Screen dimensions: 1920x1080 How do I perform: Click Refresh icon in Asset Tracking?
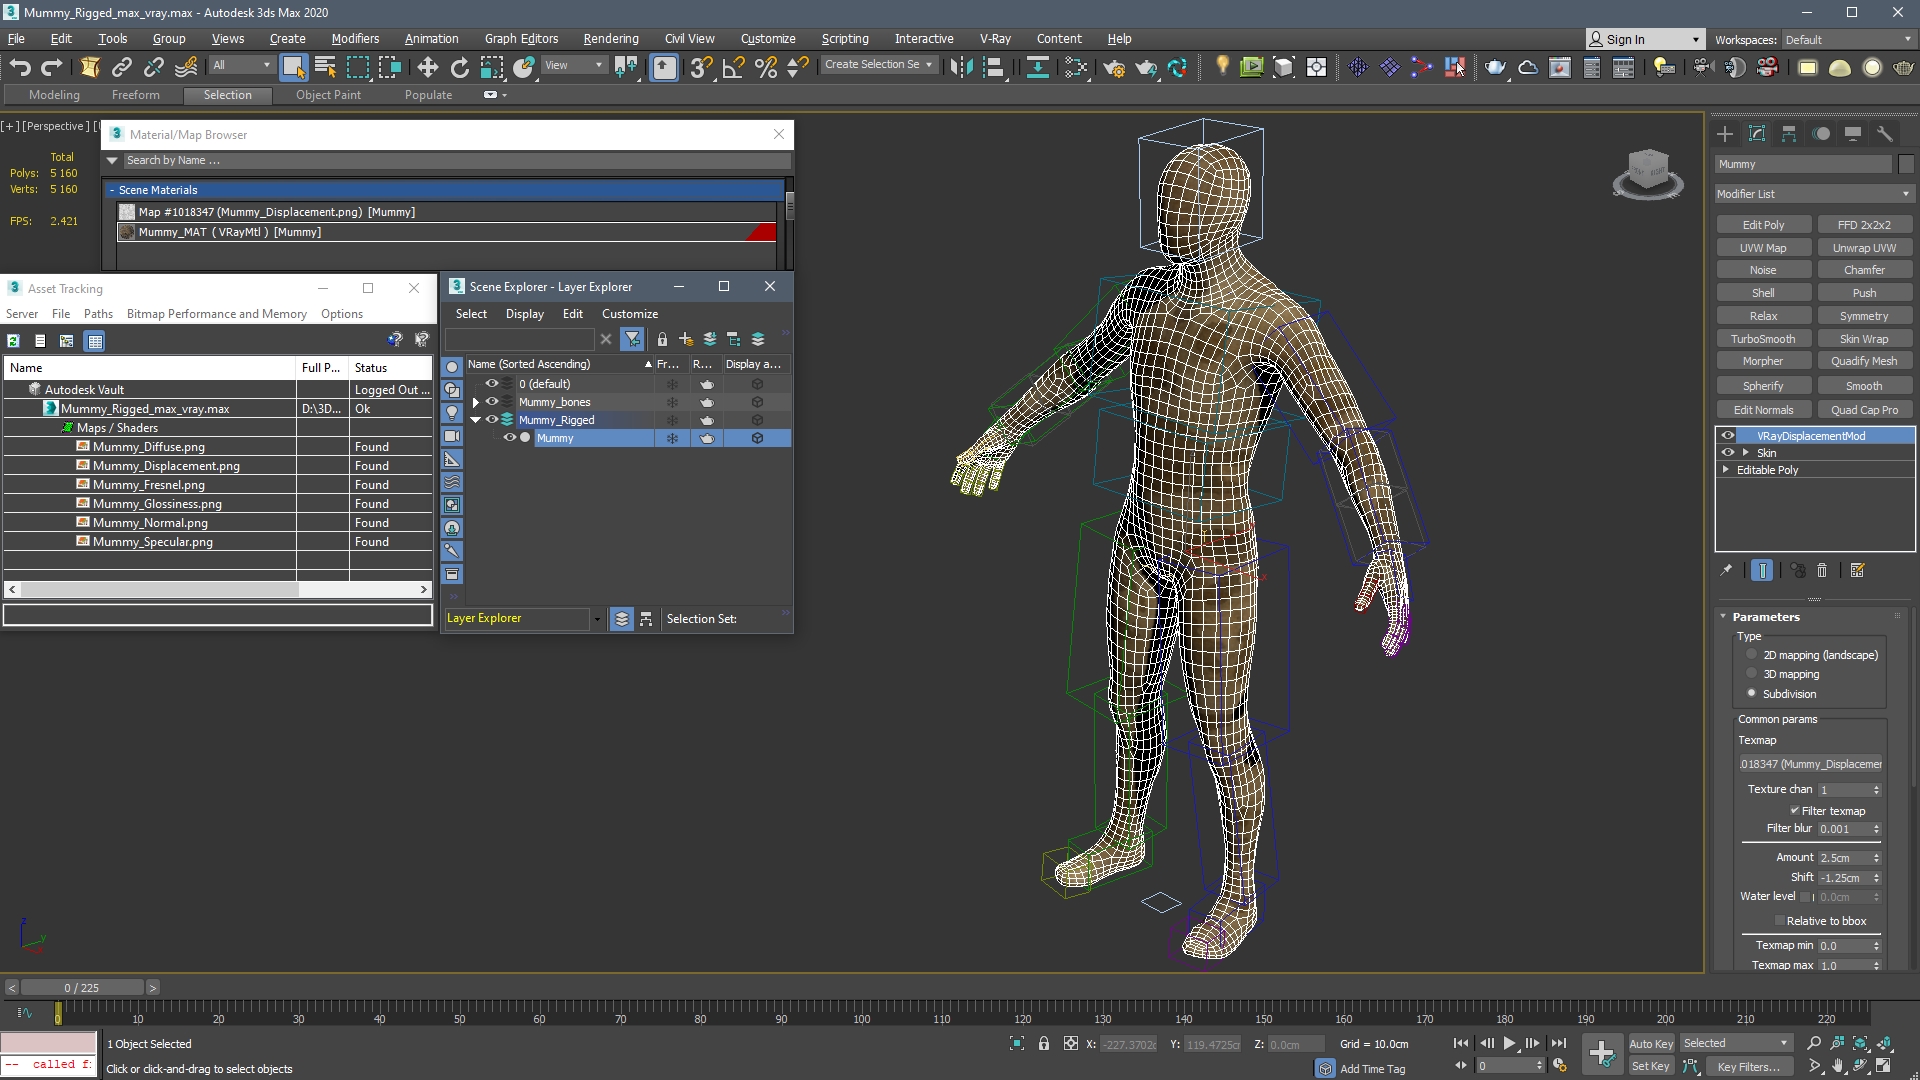click(x=13, y=341)
